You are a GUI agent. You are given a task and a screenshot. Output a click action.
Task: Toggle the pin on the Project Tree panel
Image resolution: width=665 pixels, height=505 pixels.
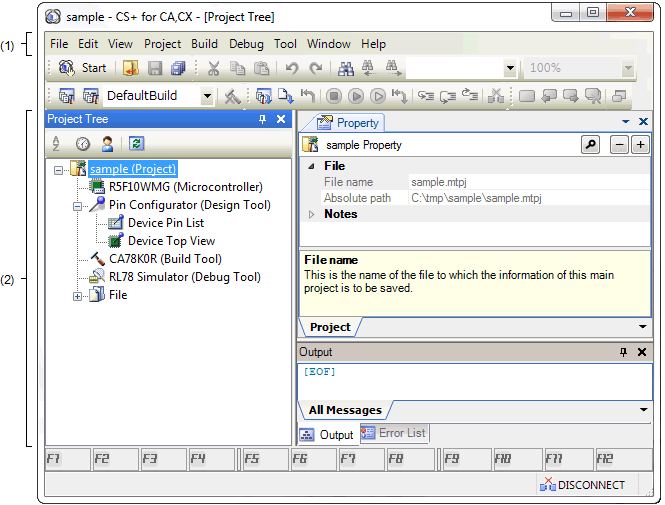point(263,120)
